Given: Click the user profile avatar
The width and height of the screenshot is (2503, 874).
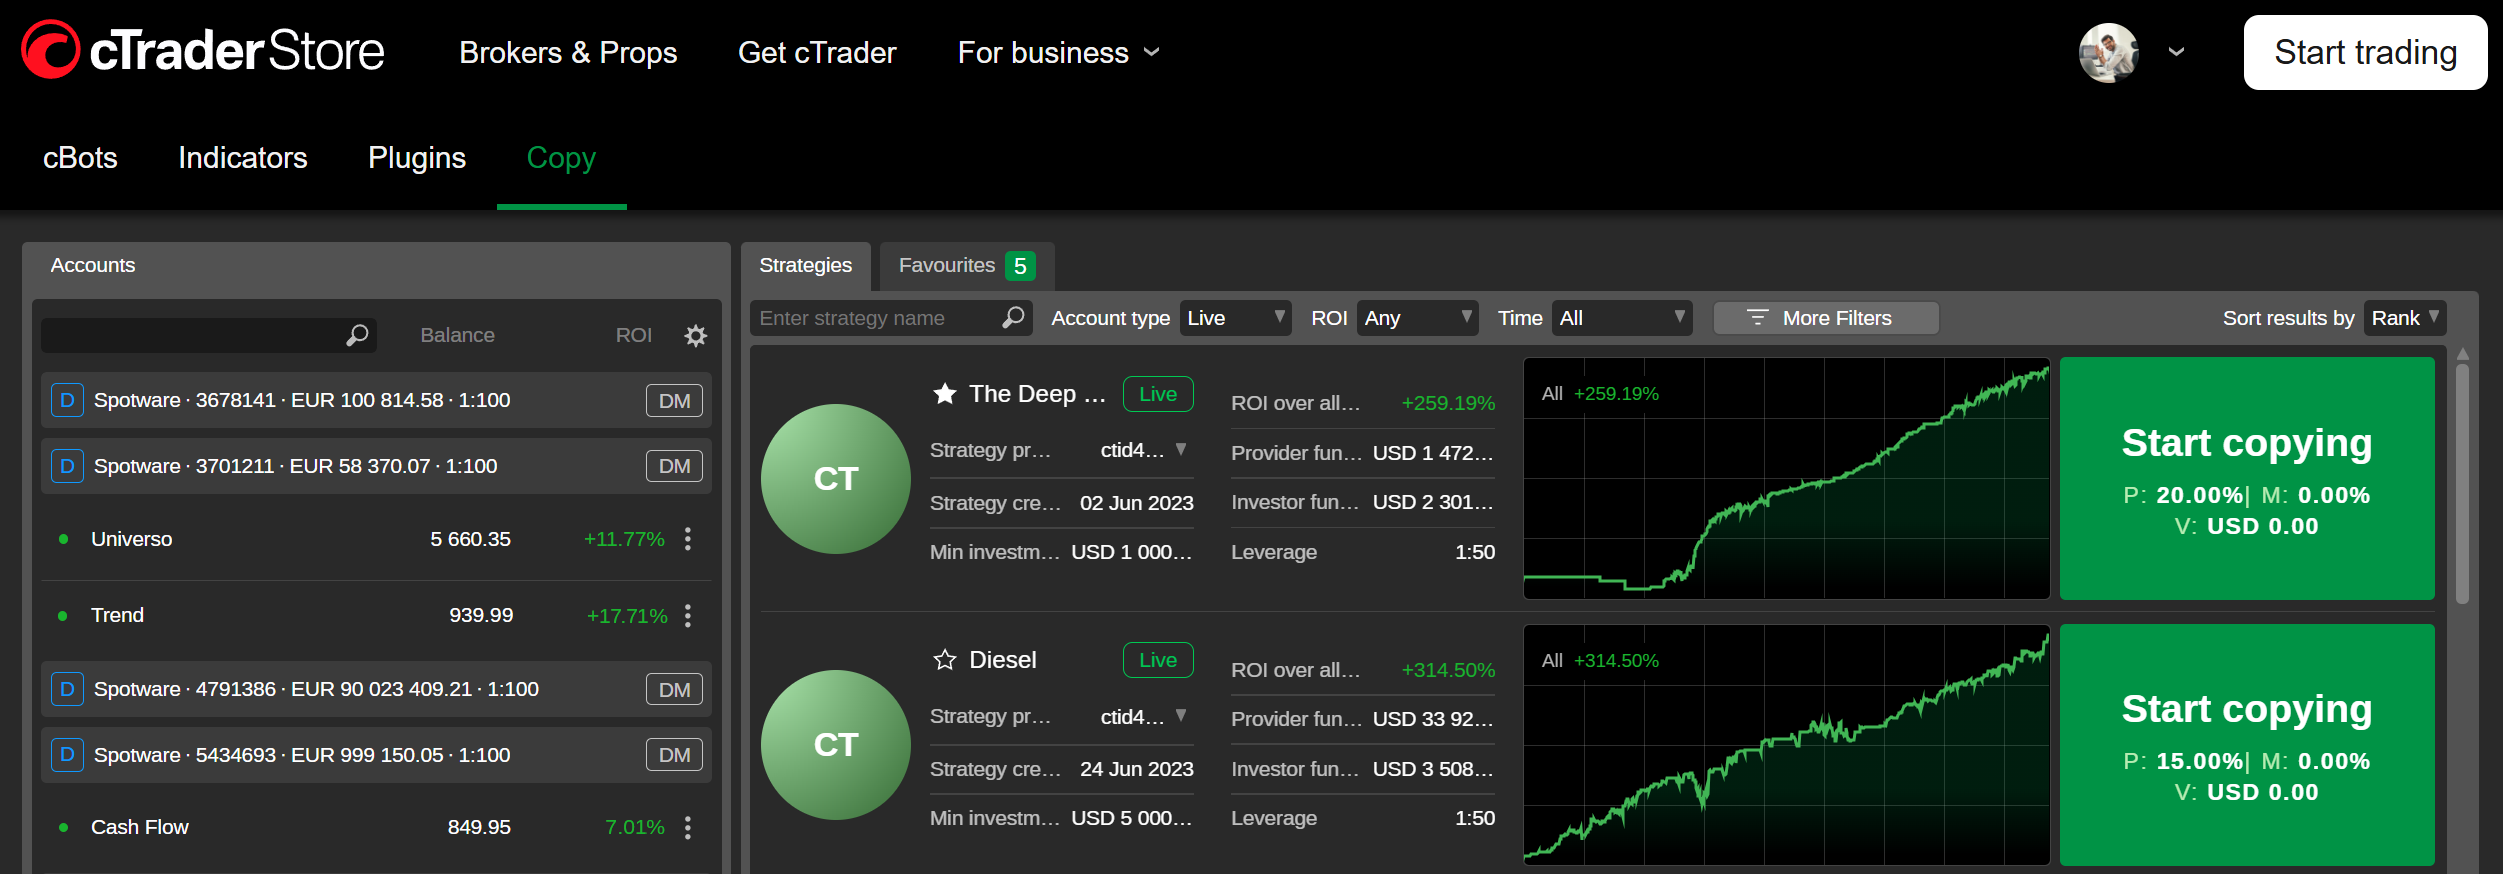Looking at the screenshot, I should (x=2108, y=52).
